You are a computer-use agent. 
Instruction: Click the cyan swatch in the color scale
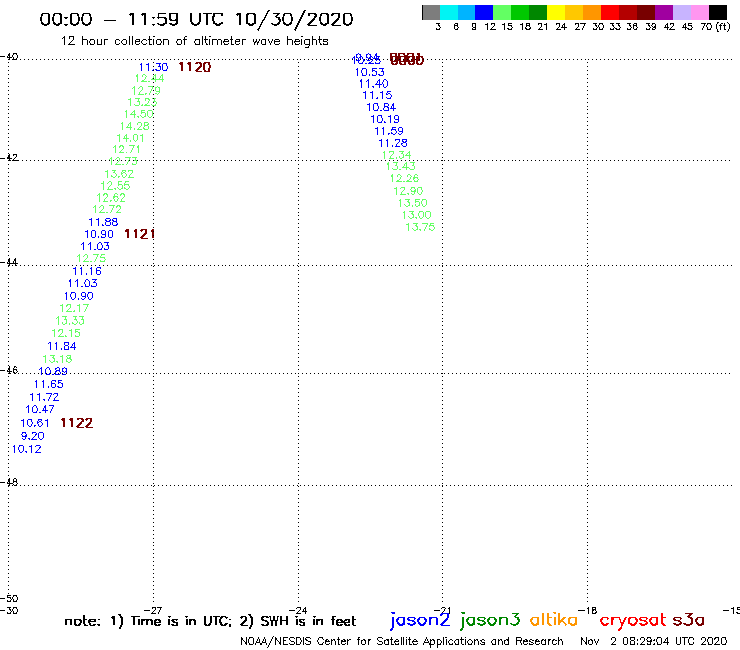(449, 12)
